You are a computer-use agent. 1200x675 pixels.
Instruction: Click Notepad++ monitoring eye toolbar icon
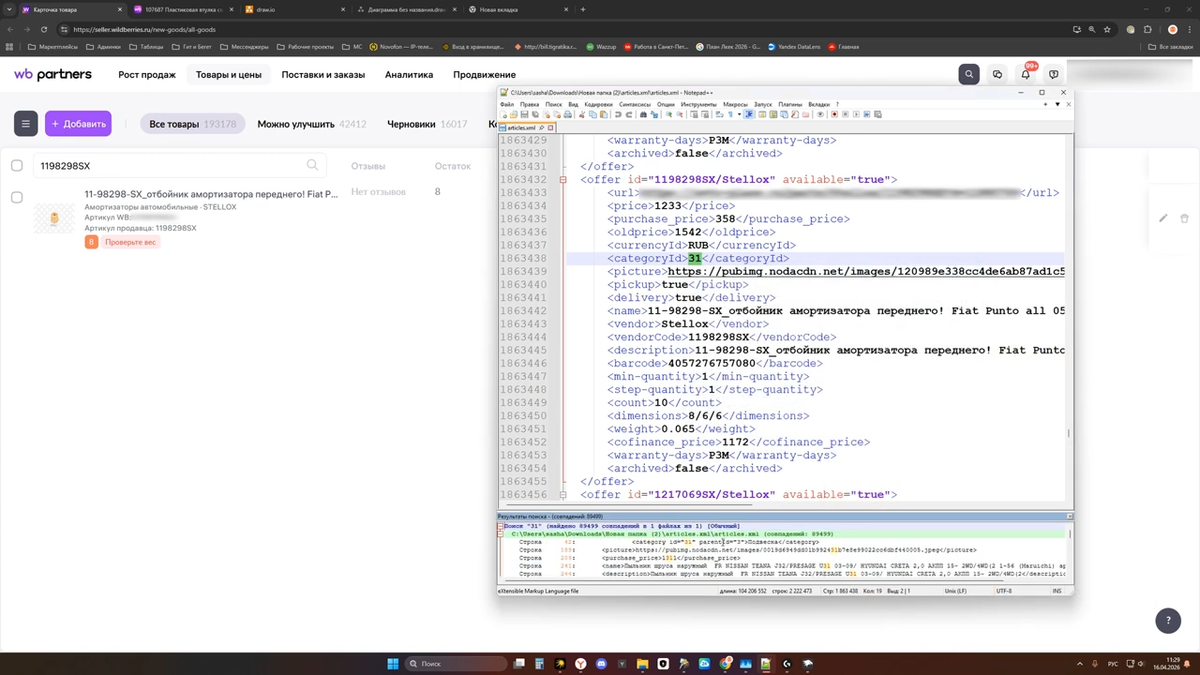pos(820,115)
